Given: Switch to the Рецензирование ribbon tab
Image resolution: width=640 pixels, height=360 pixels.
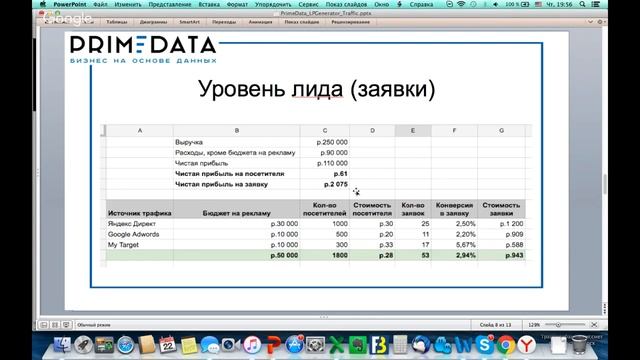Looking at the screenshot, I should 351,22.
